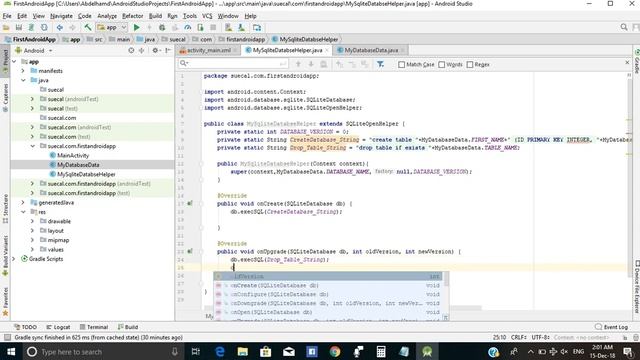Click the Attach debugger to process icon
The width and height of the screenshot is (640, 360).
click(200, 27)
